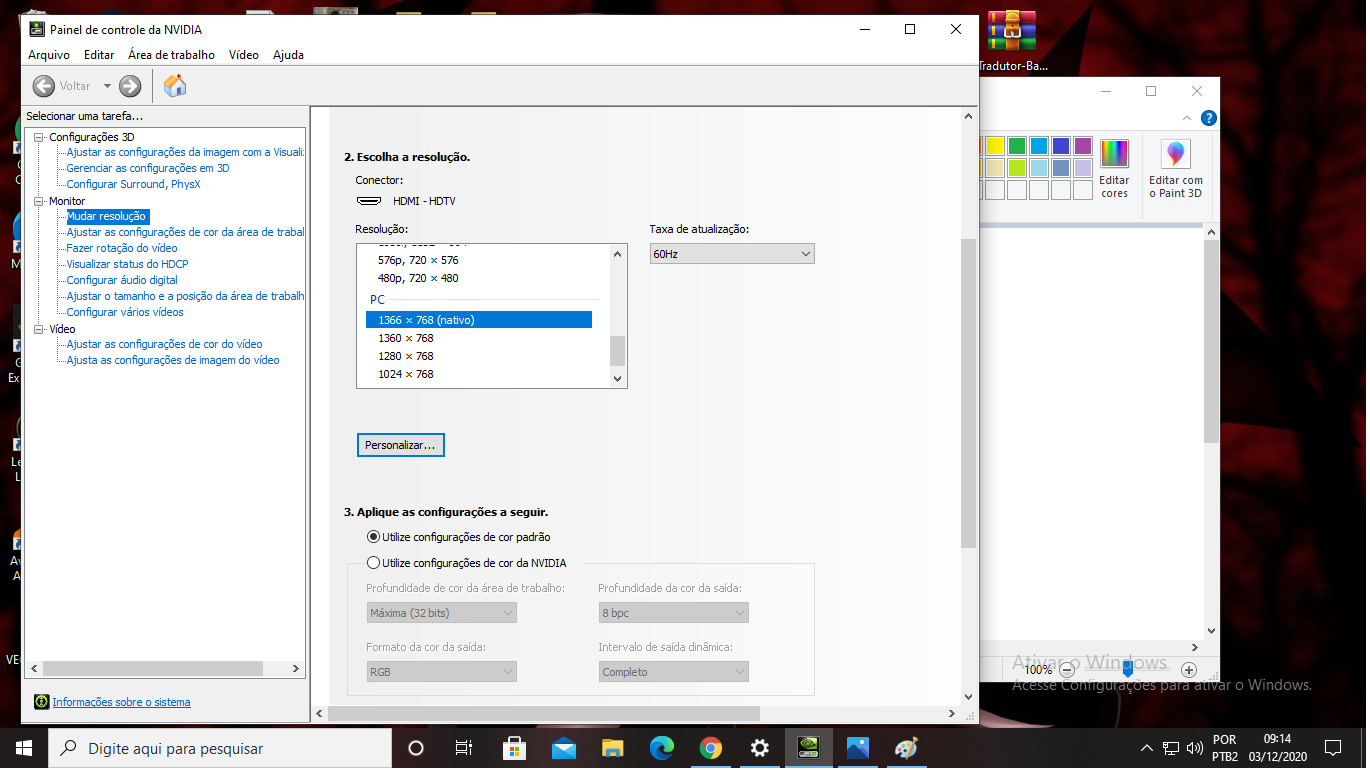Image resolution: width=1370 pixels, height=770 pixels.
Task: Go to the NVIDIA home page icon
Action: [x=175, y=86]
